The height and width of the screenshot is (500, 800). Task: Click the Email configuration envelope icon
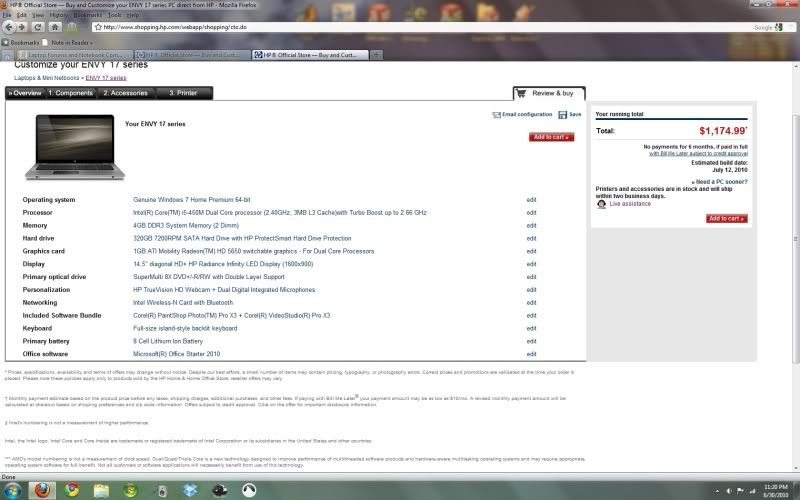[x=496, y=115]
